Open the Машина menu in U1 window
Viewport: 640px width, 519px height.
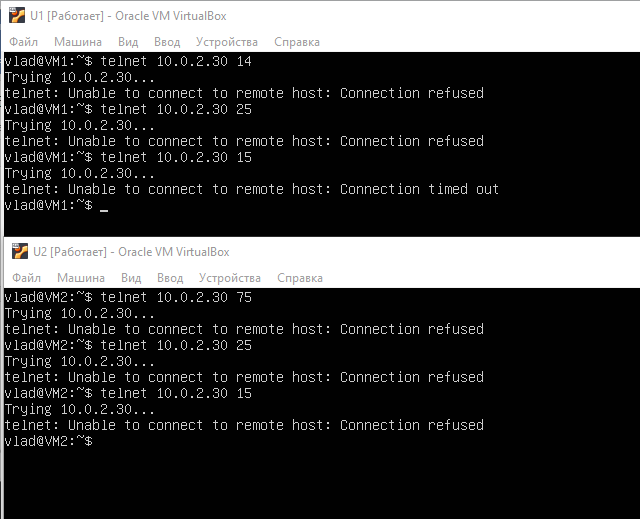click(x=78, y=42)
